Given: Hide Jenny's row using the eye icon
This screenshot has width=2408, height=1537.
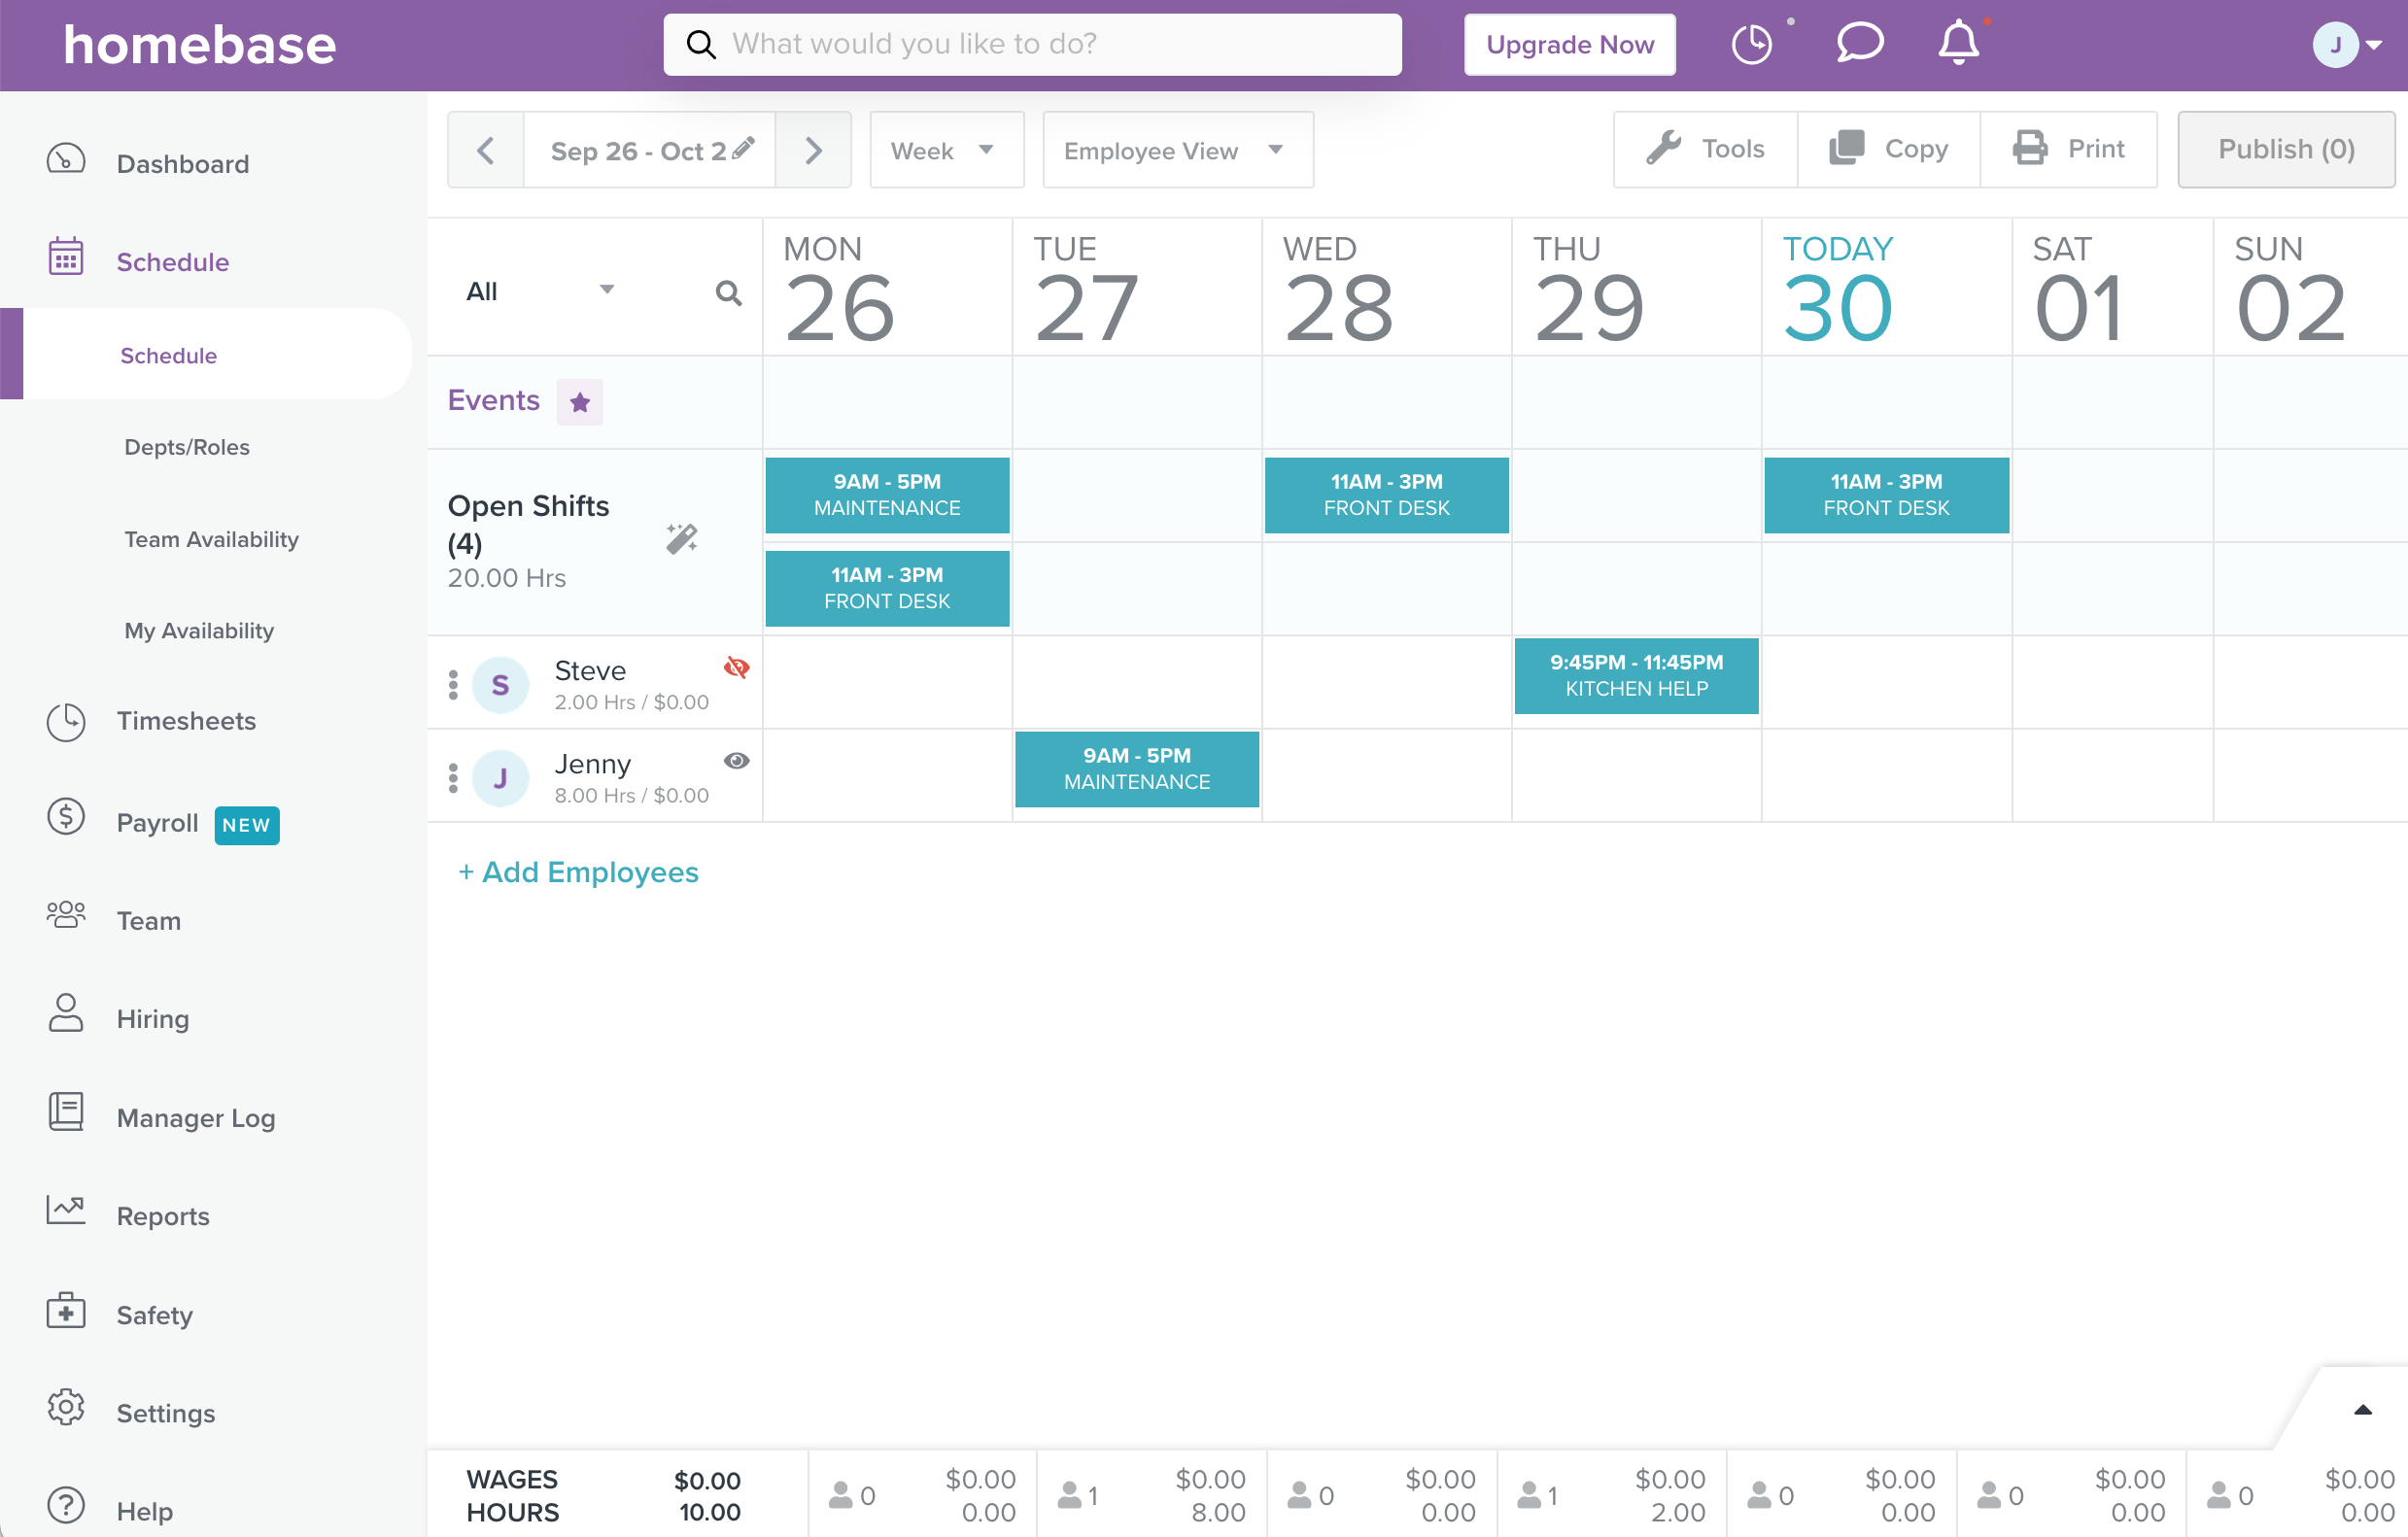Looking at the screenshot, I should click(737, 761).
